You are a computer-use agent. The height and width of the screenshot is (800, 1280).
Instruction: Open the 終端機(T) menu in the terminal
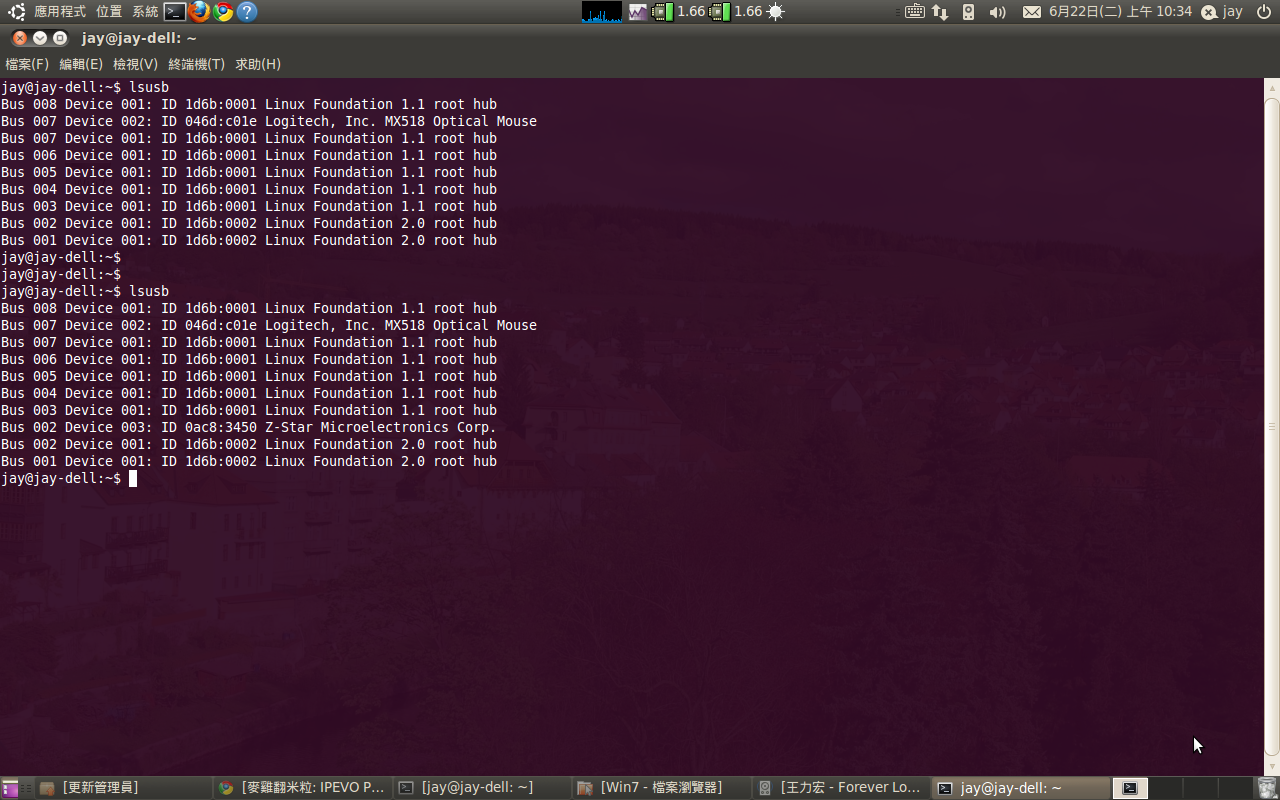(197, 64)
